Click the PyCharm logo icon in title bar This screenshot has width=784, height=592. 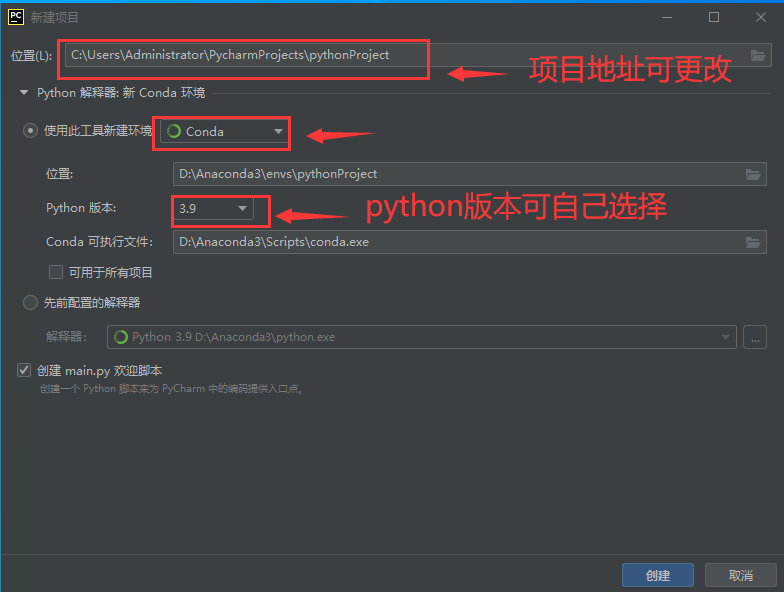[x=16, y=17]
